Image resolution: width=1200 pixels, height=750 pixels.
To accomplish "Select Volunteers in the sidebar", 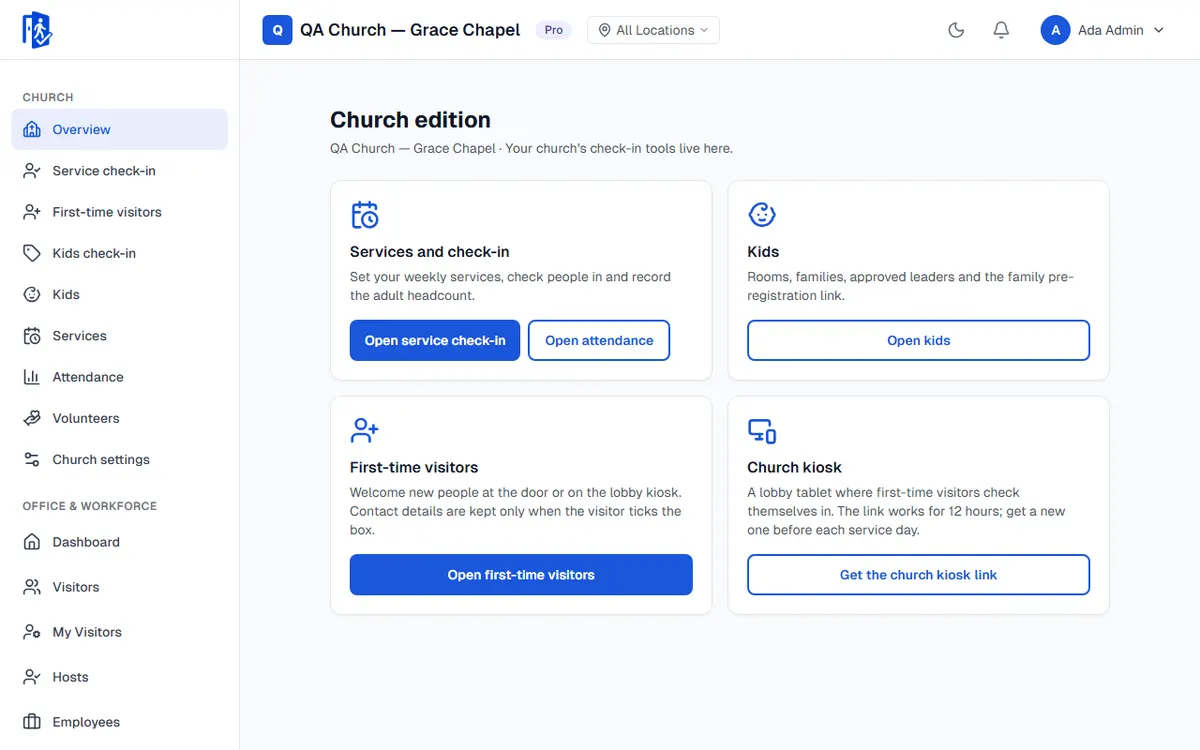I will 120,418.
